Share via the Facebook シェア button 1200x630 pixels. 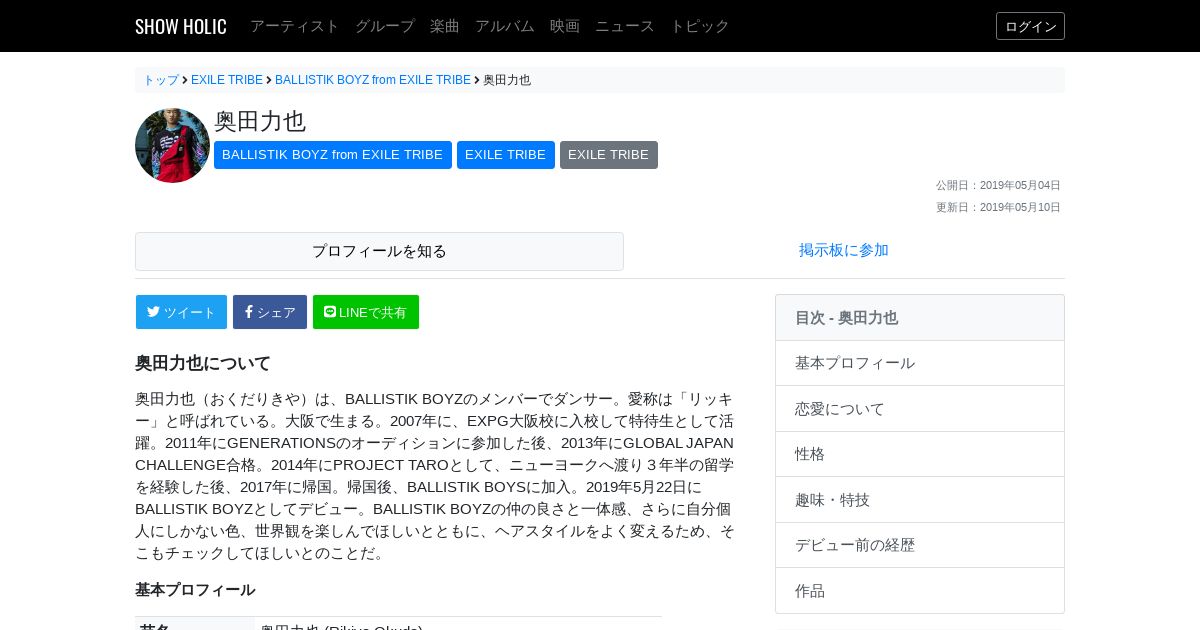point(270,312)
